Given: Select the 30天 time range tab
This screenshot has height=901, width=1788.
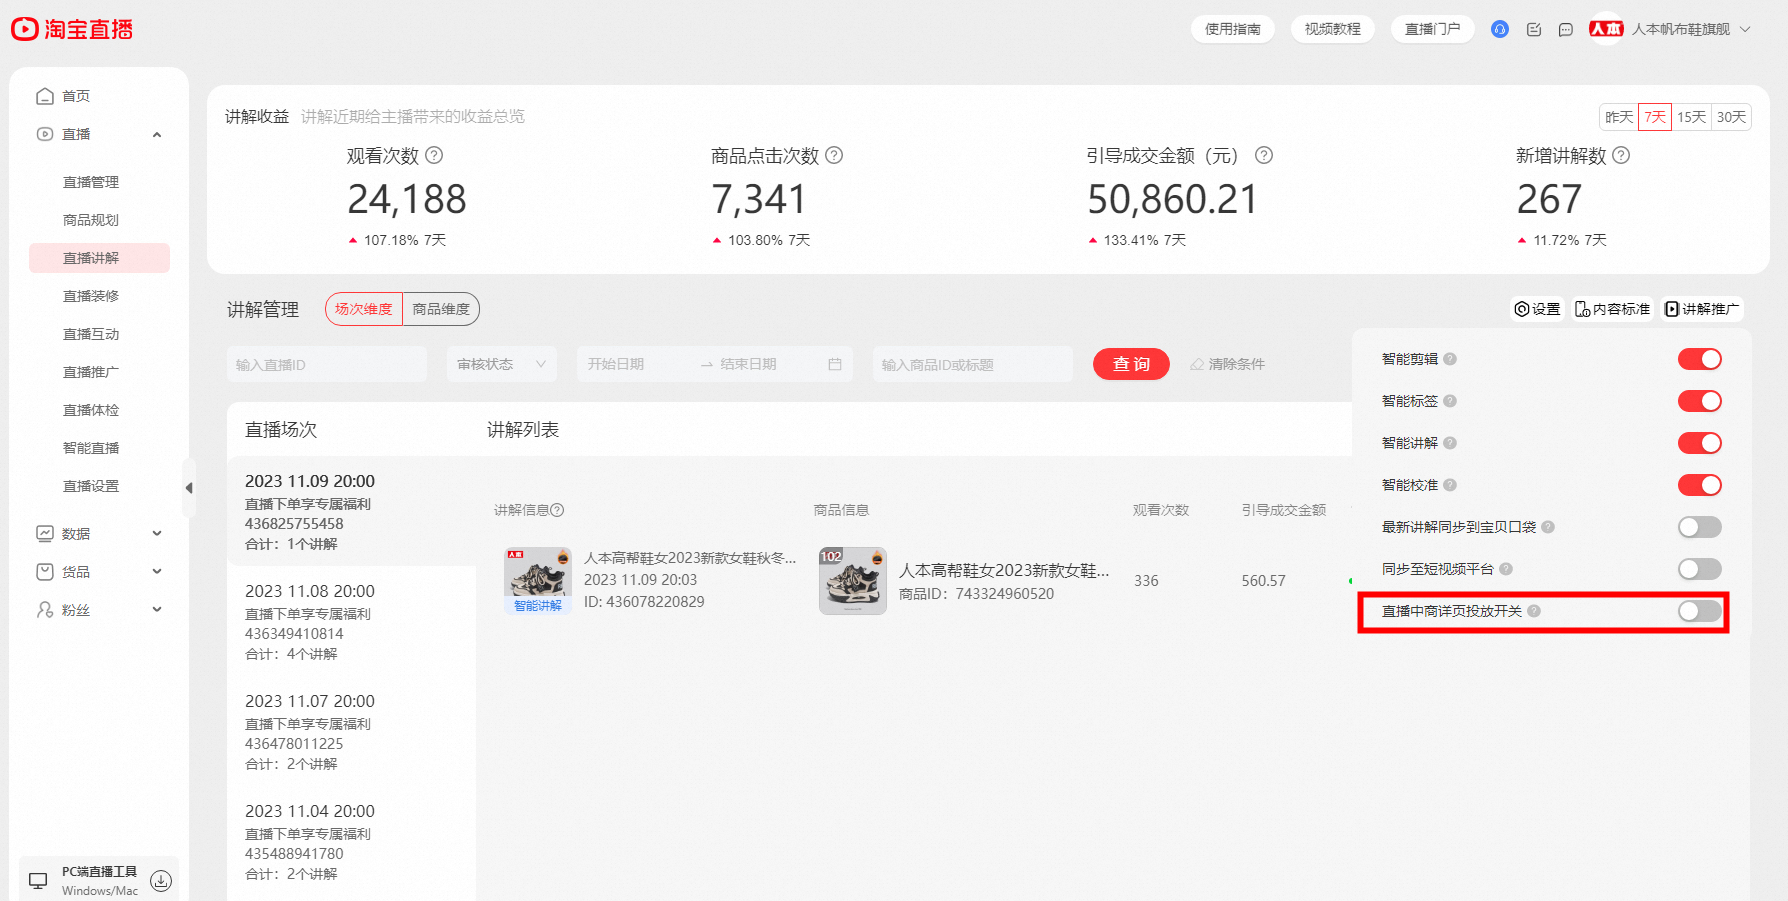Looking at the screenshot, I should point(1732,117).
